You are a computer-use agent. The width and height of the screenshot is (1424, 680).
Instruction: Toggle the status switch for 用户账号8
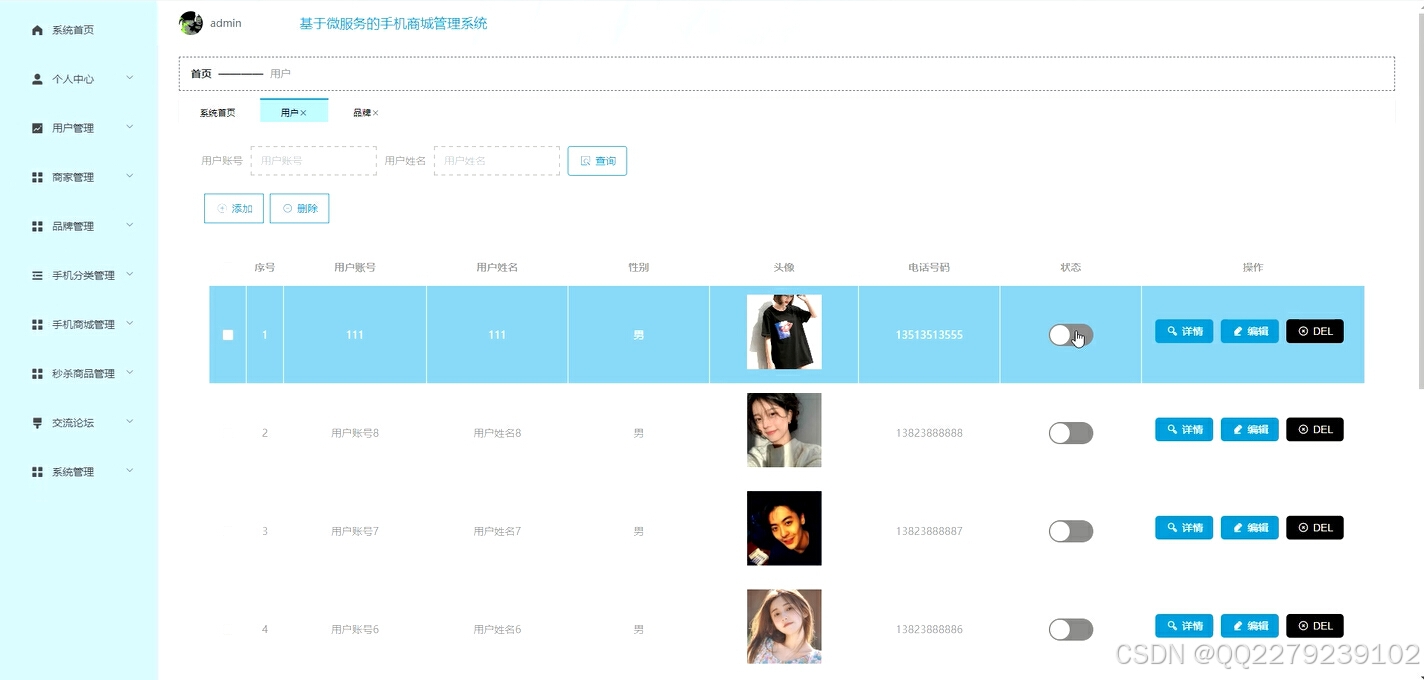[1071, 433]
